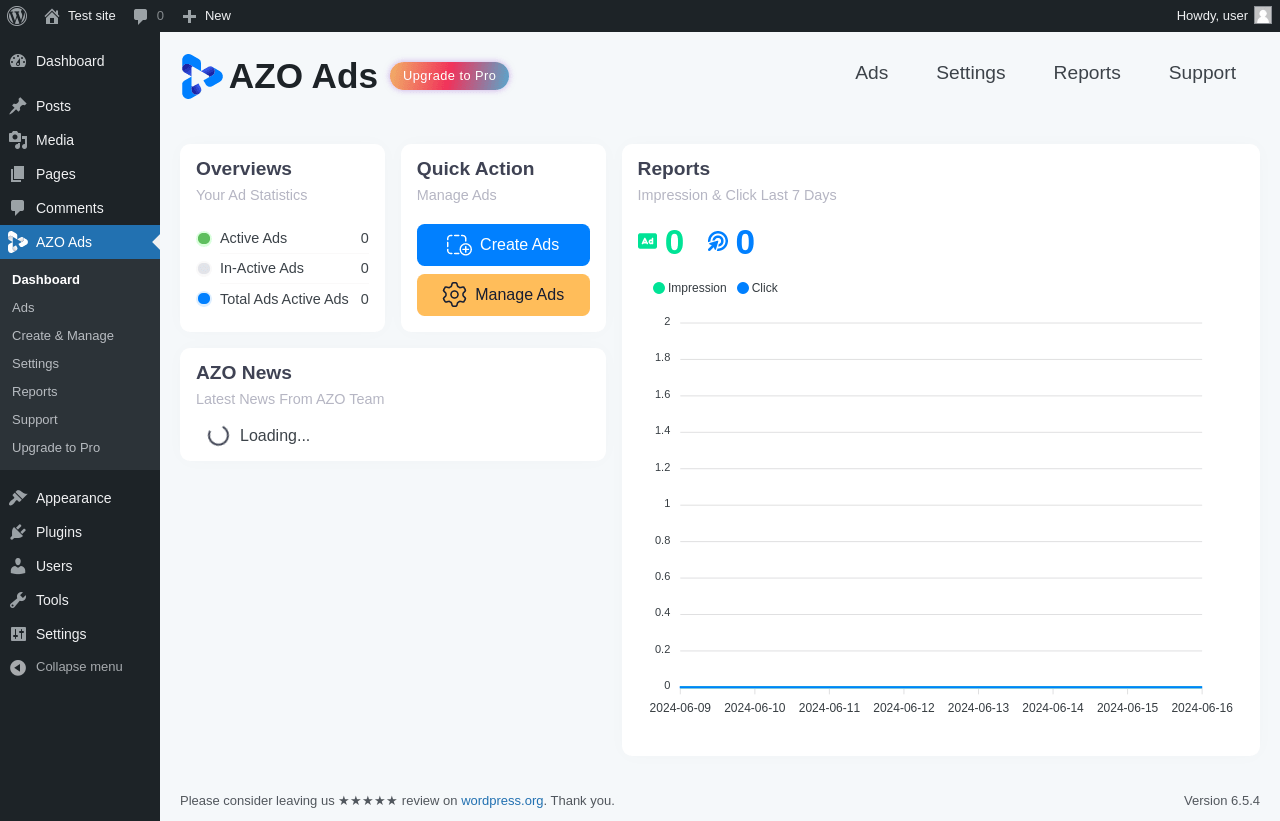
Task: Toggle Impression series in chart legend
Action: point(690,288)
